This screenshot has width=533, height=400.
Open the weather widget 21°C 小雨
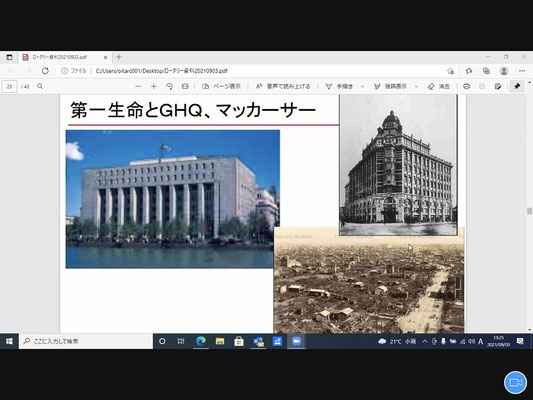pos(397,341)
